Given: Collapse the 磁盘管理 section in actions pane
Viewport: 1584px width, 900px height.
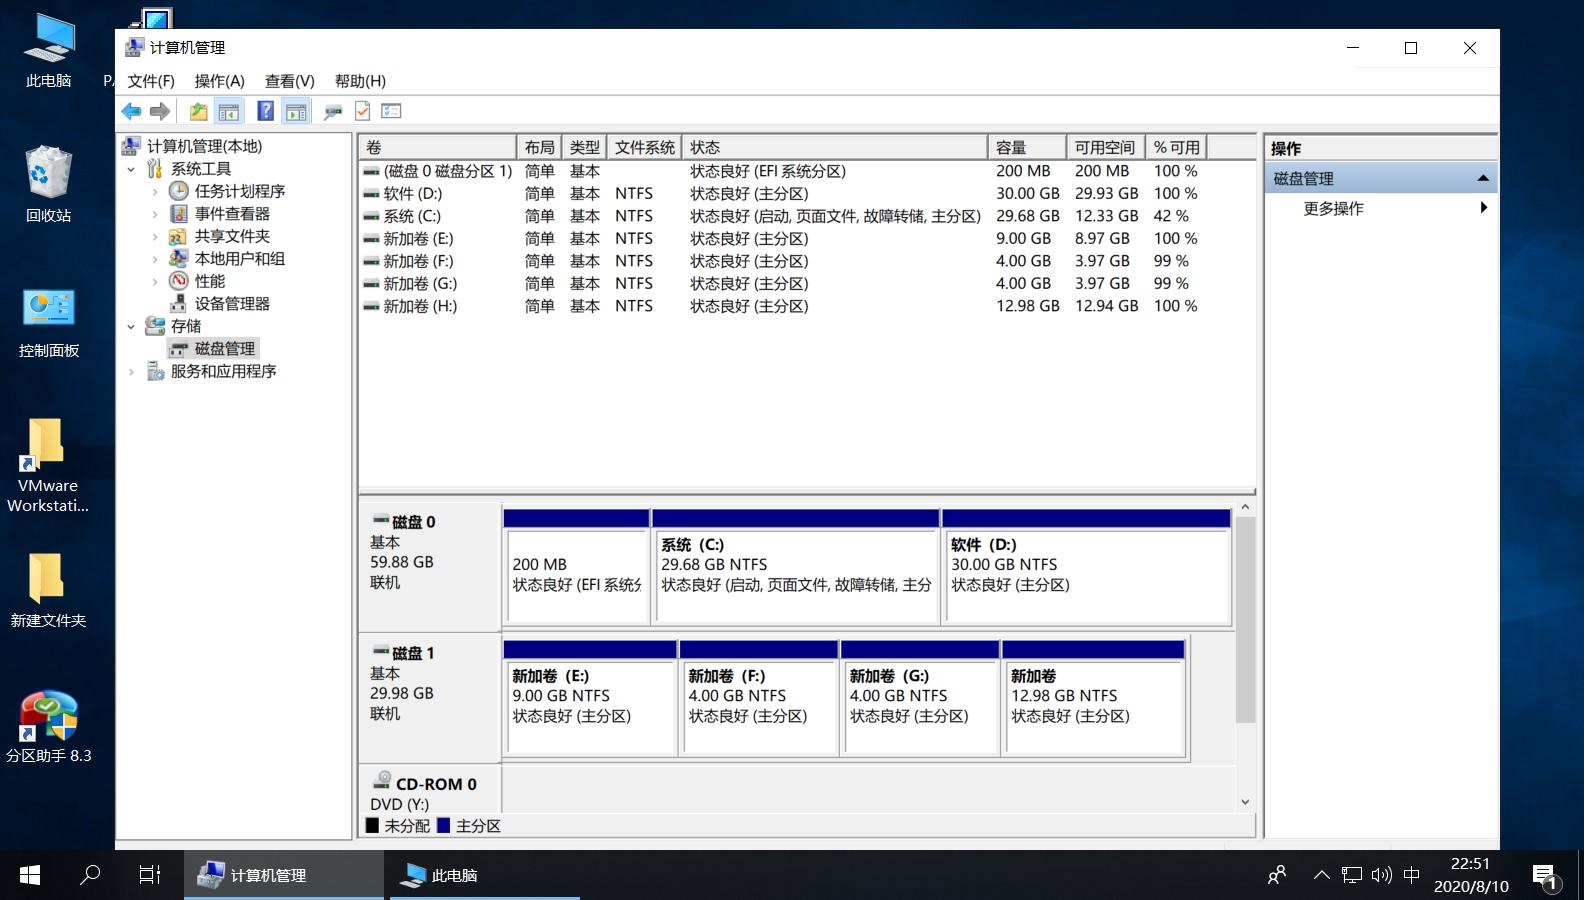Looking at the screenshot, I should pos(1483,179).
